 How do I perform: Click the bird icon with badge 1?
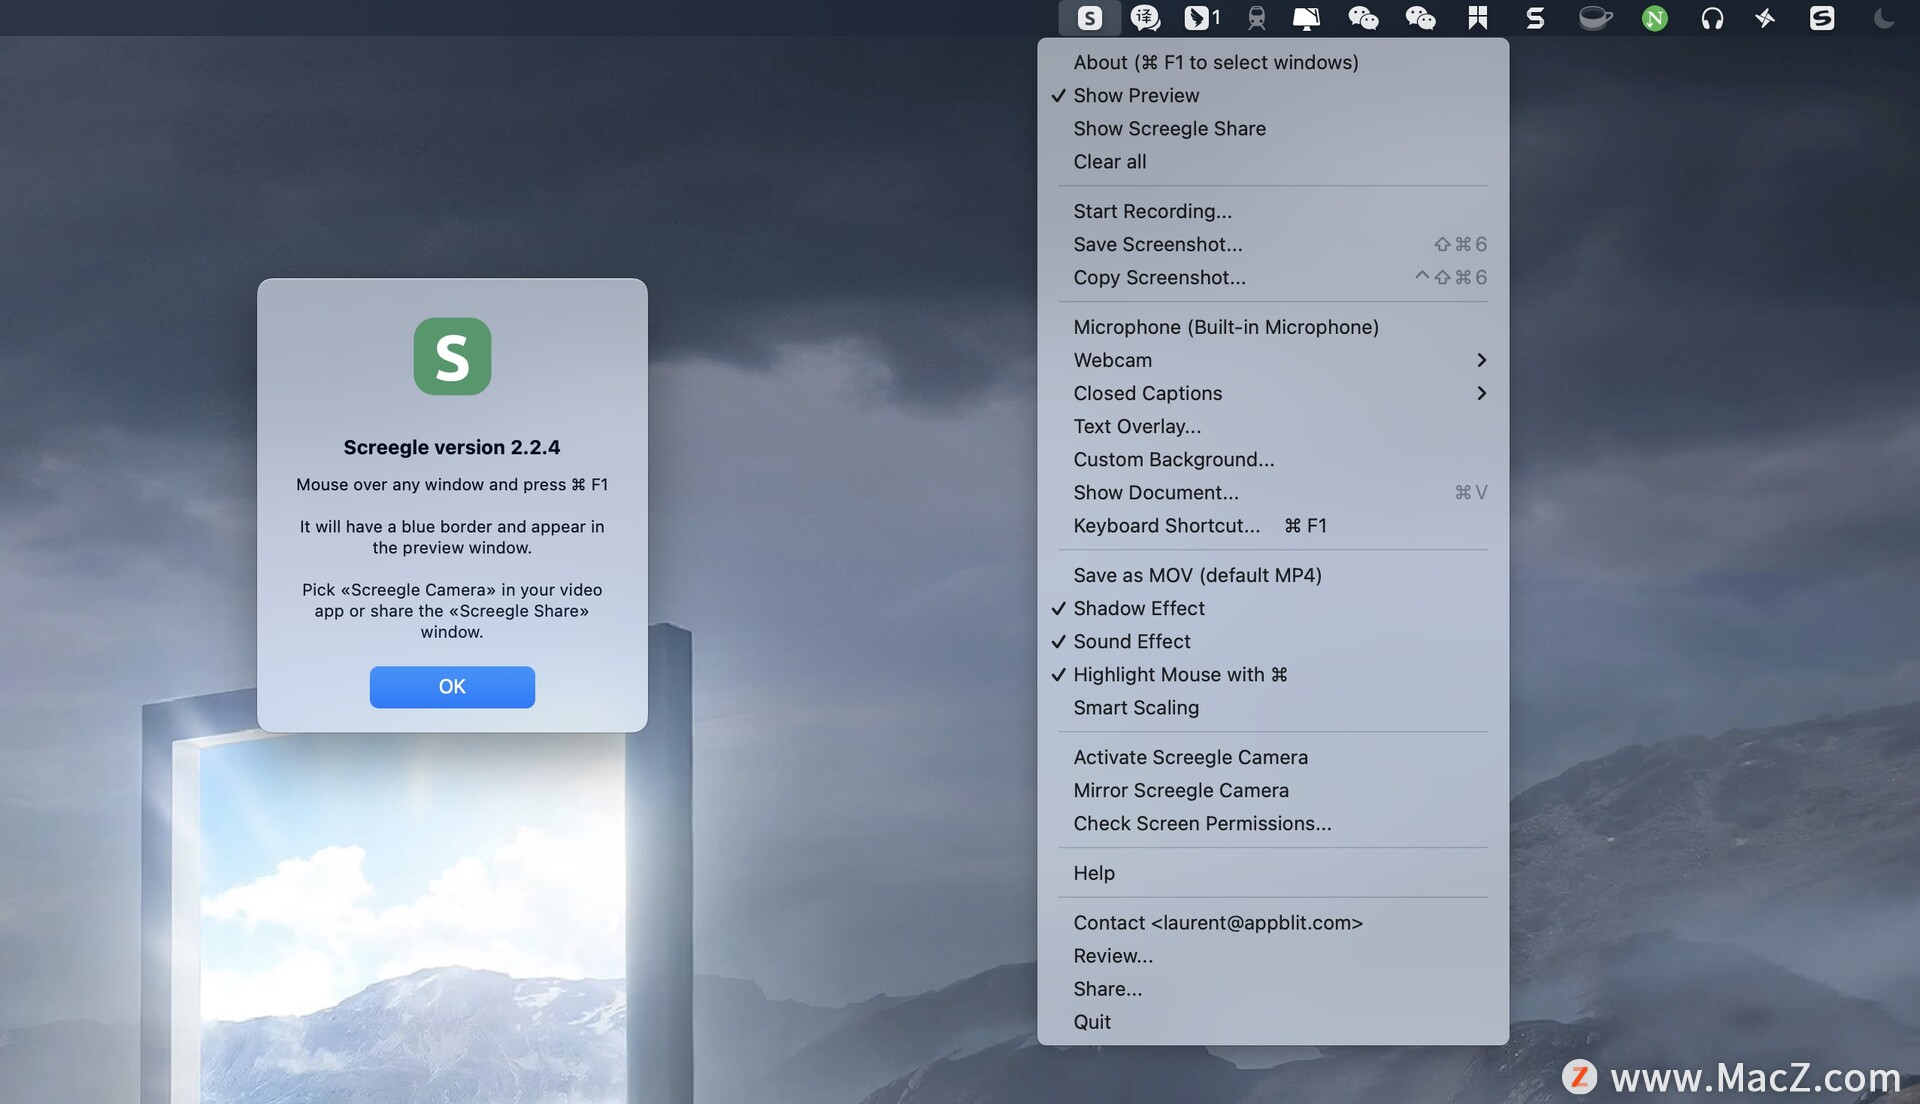pyautogui.click(x=1201, y=18)
